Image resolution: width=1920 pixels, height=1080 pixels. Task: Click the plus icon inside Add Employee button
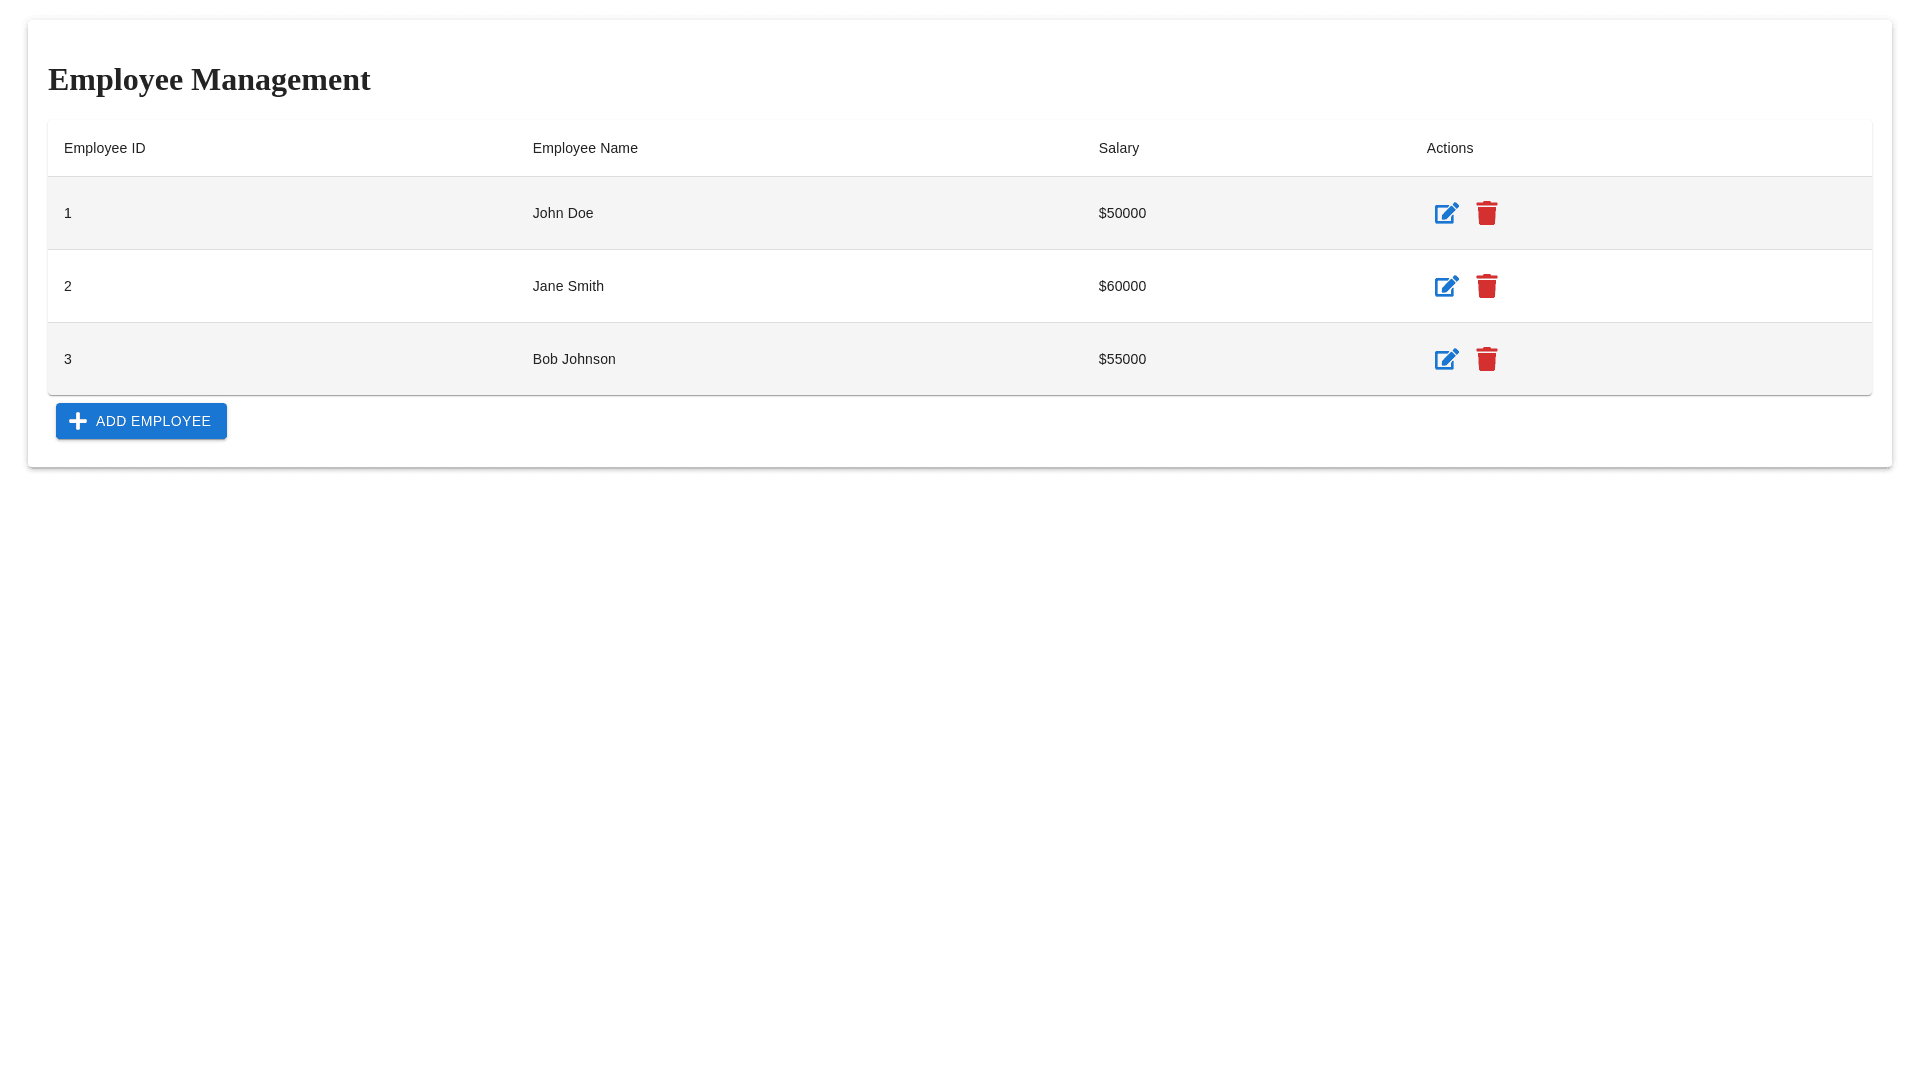pyautogui.click(x=78, y=421)
